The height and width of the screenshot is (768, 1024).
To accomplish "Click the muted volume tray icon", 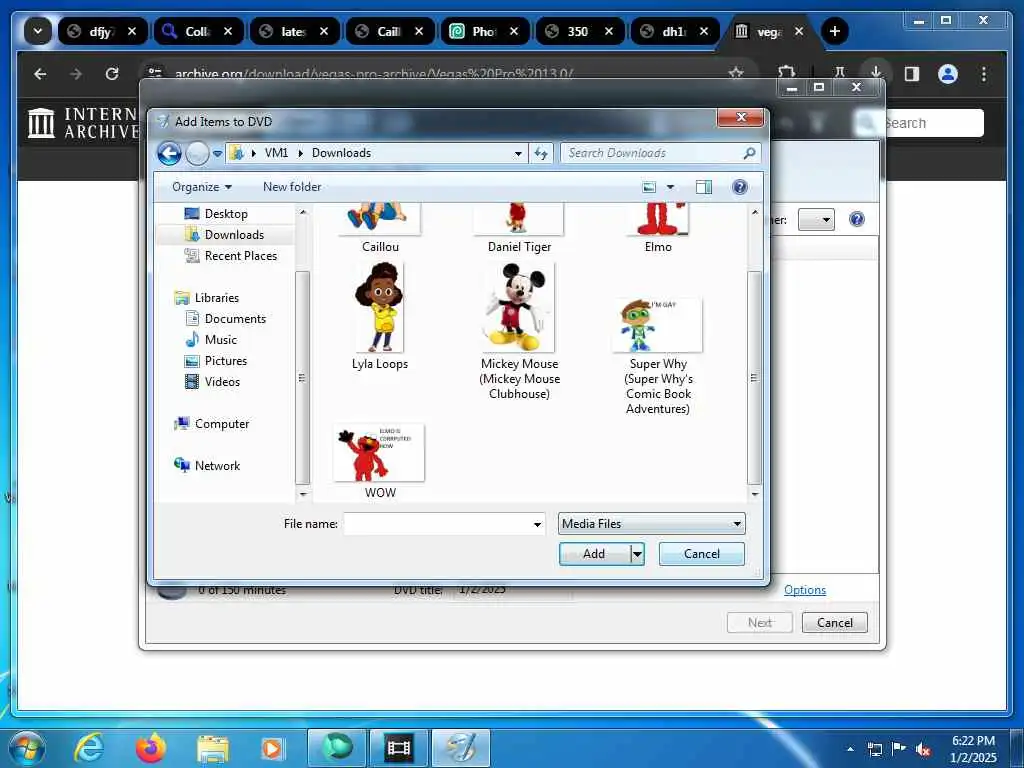I will [923, 750].
